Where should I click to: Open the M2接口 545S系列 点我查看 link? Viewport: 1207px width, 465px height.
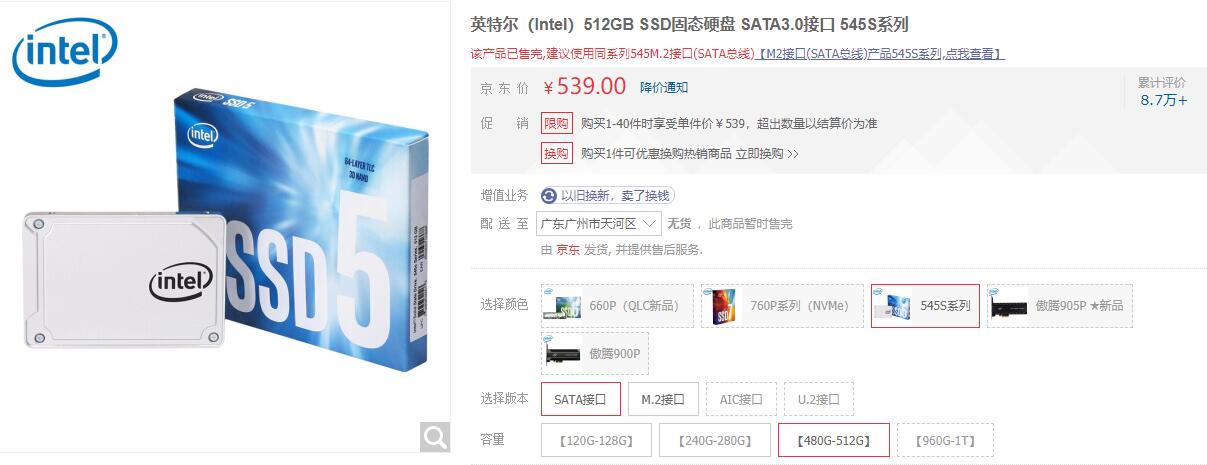pyautogui.click(x=881, y=54)
